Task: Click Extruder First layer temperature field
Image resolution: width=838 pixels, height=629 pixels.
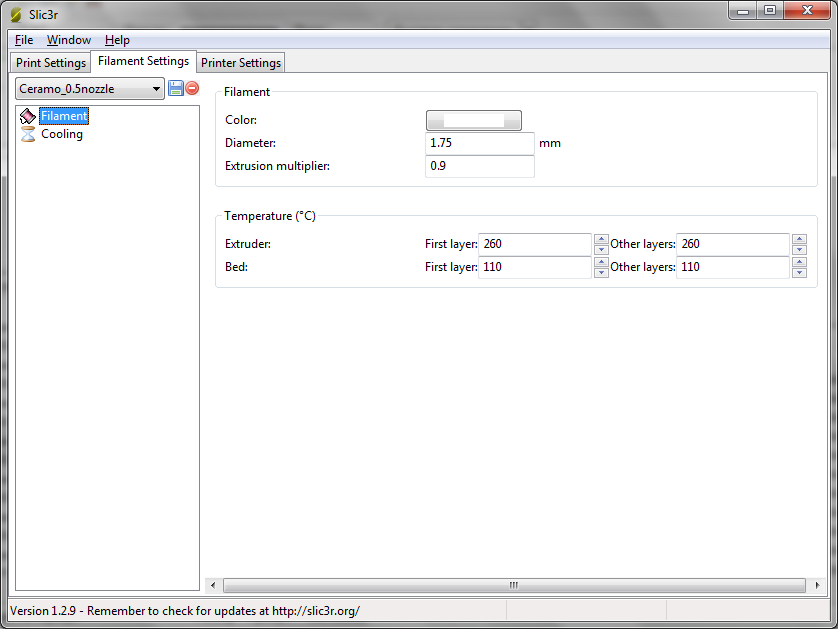Action: pos(535,244)
